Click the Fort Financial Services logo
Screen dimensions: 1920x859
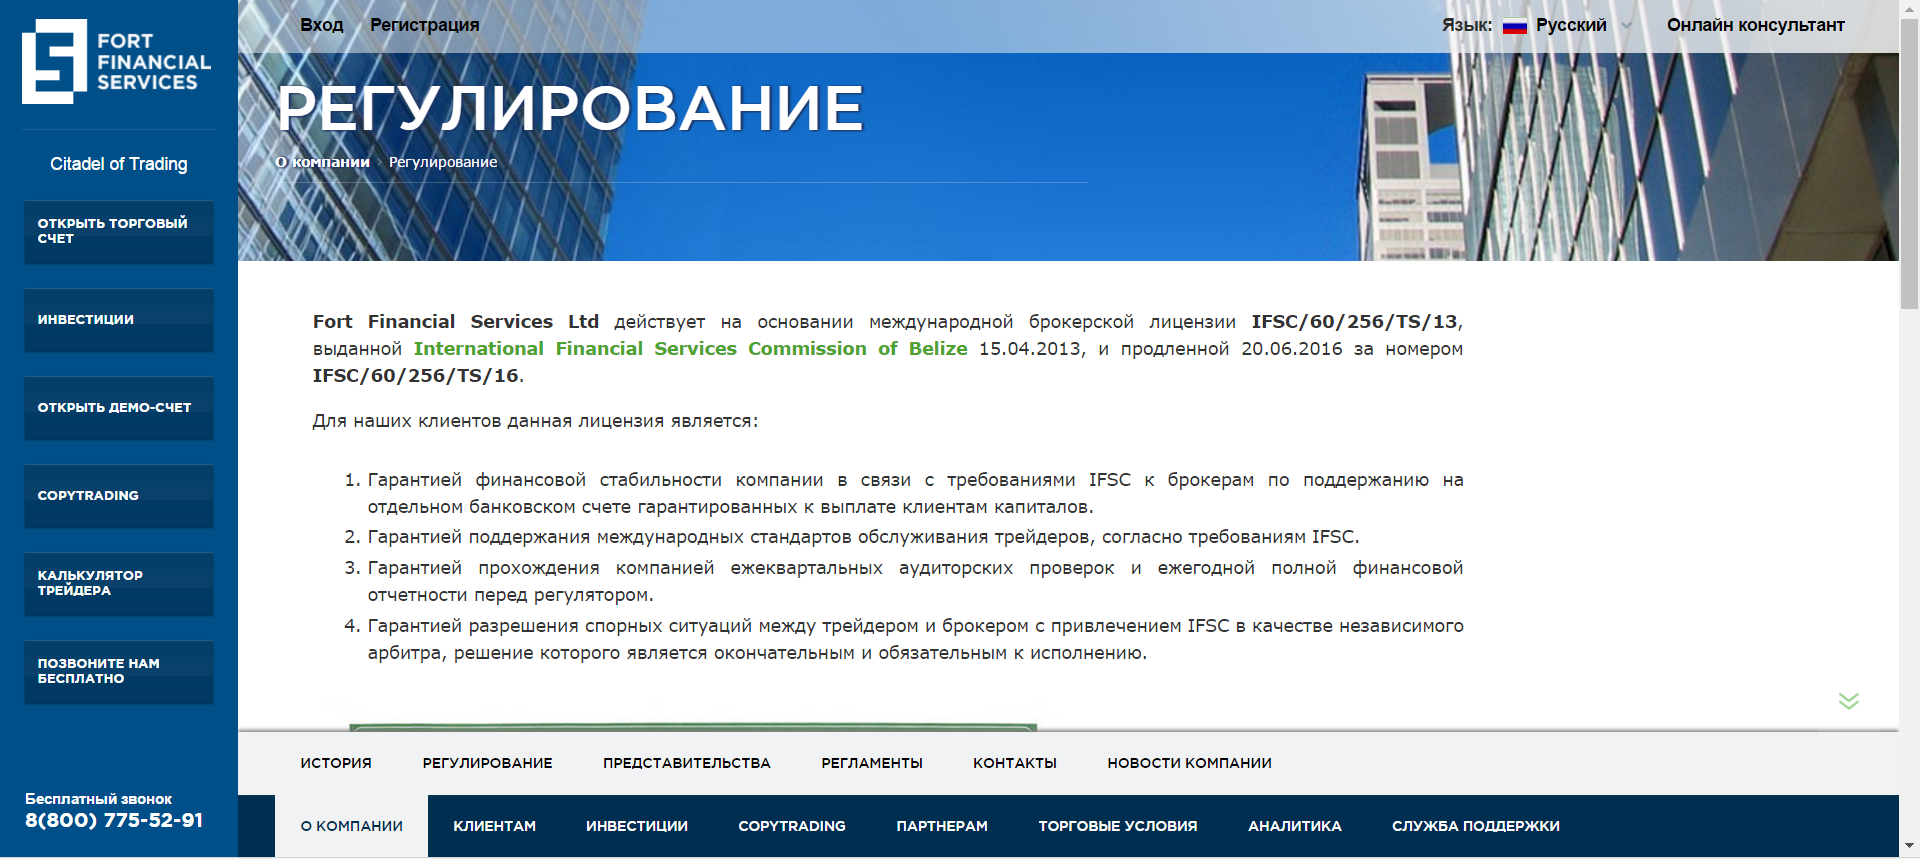117,61
